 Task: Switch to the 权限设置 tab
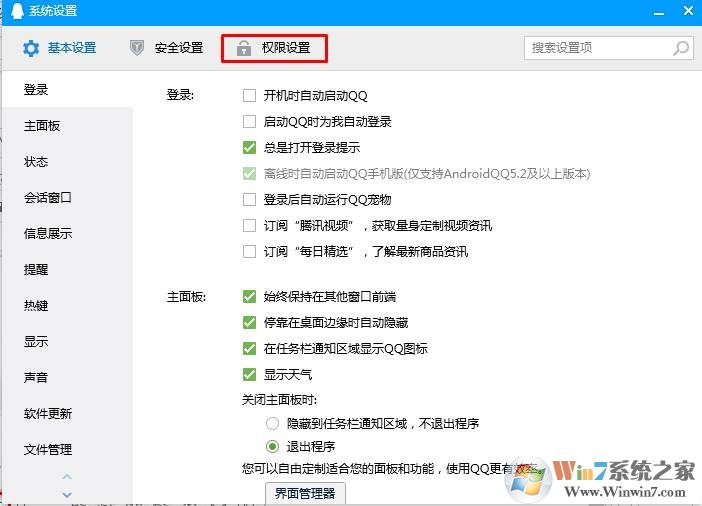(x=274, y=48)
